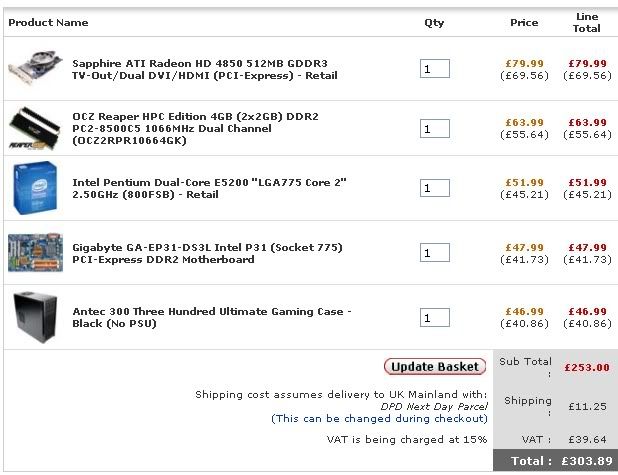Open the Antec 300 Ultimate Gaming Case name
Viewport: 618px width, 475px height.
[x=212, y=318]
